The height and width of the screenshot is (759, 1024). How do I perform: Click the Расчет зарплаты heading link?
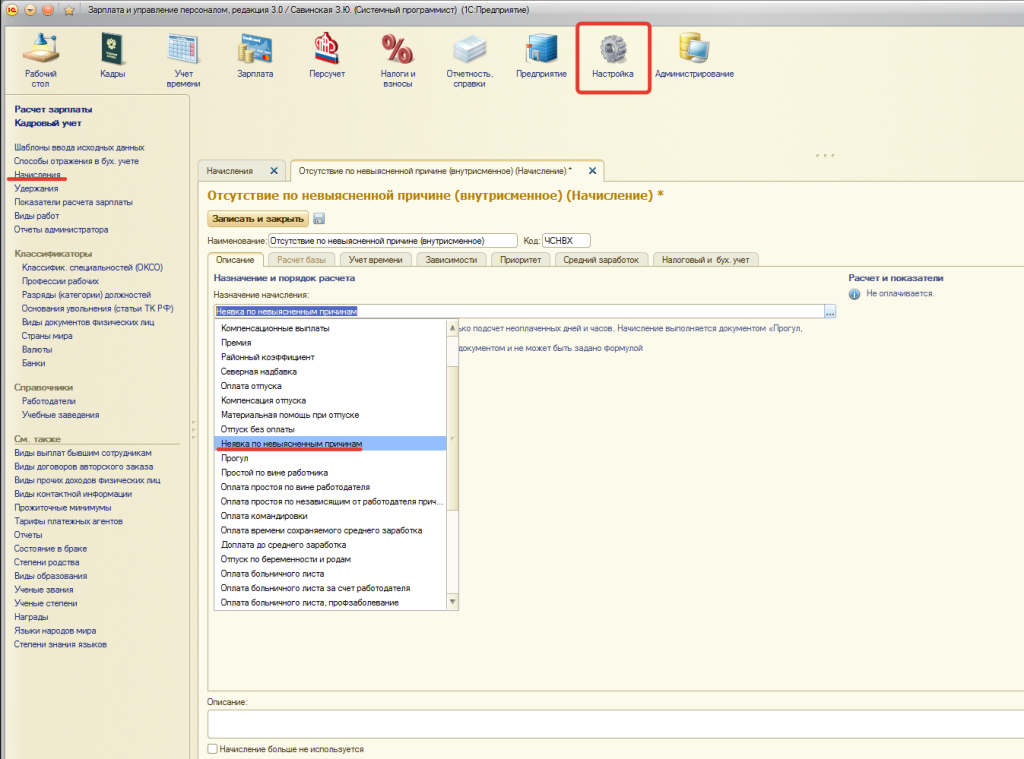54,109
